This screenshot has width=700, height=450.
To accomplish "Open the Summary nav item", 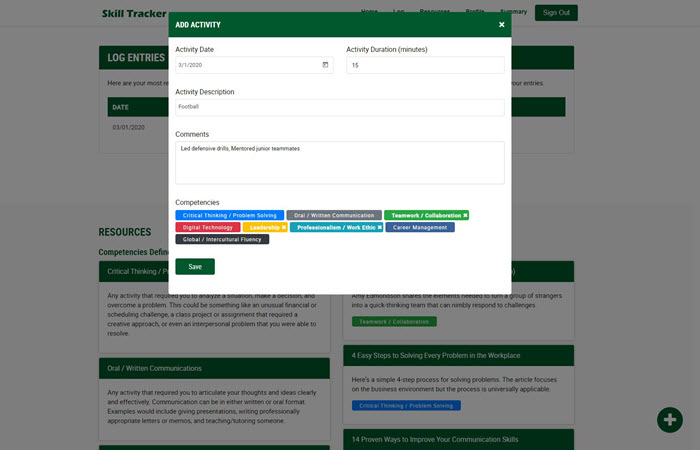I will click(x=513, y=12).
